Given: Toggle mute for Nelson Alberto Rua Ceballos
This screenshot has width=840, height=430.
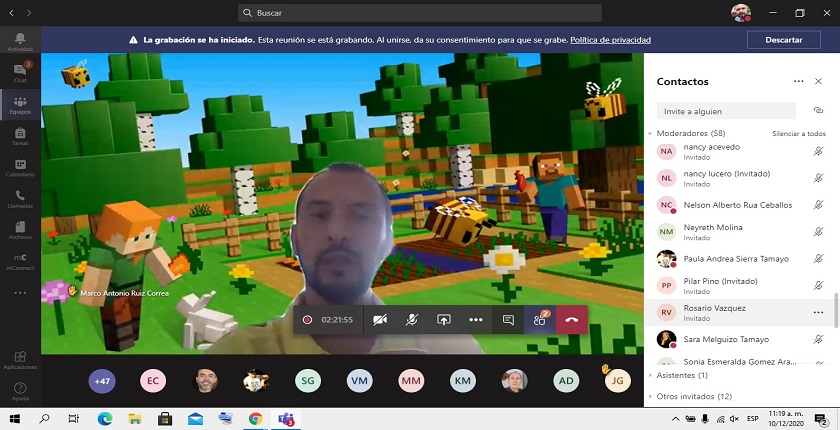Looking at the screenshot, I should (x=818, y=205).
